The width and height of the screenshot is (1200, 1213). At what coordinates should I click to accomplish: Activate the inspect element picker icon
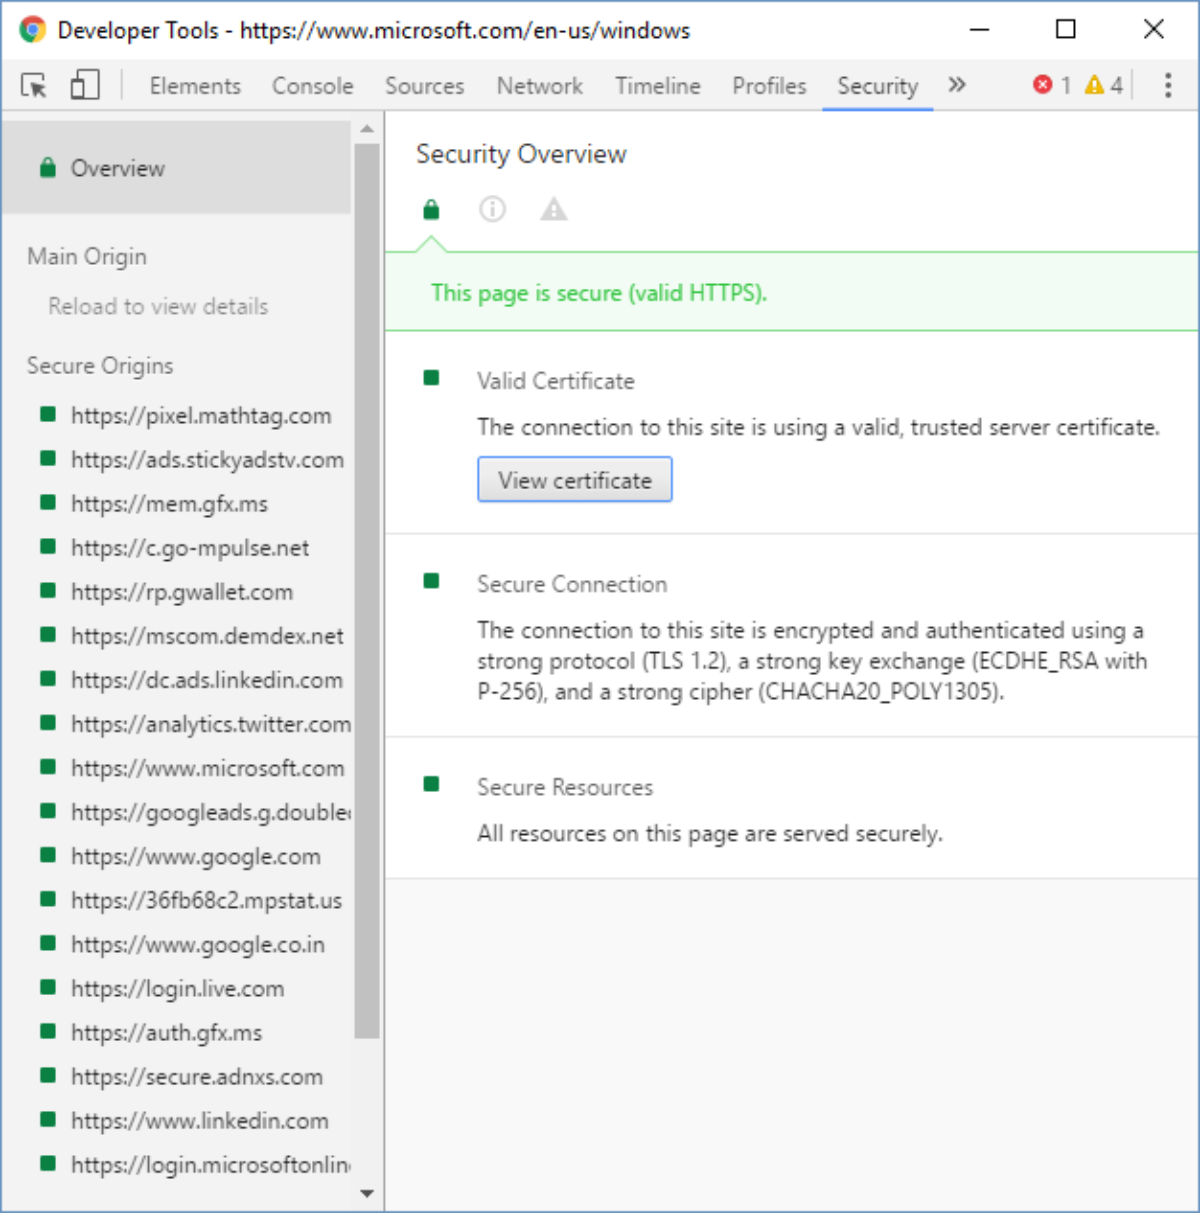tap(34, 86)
